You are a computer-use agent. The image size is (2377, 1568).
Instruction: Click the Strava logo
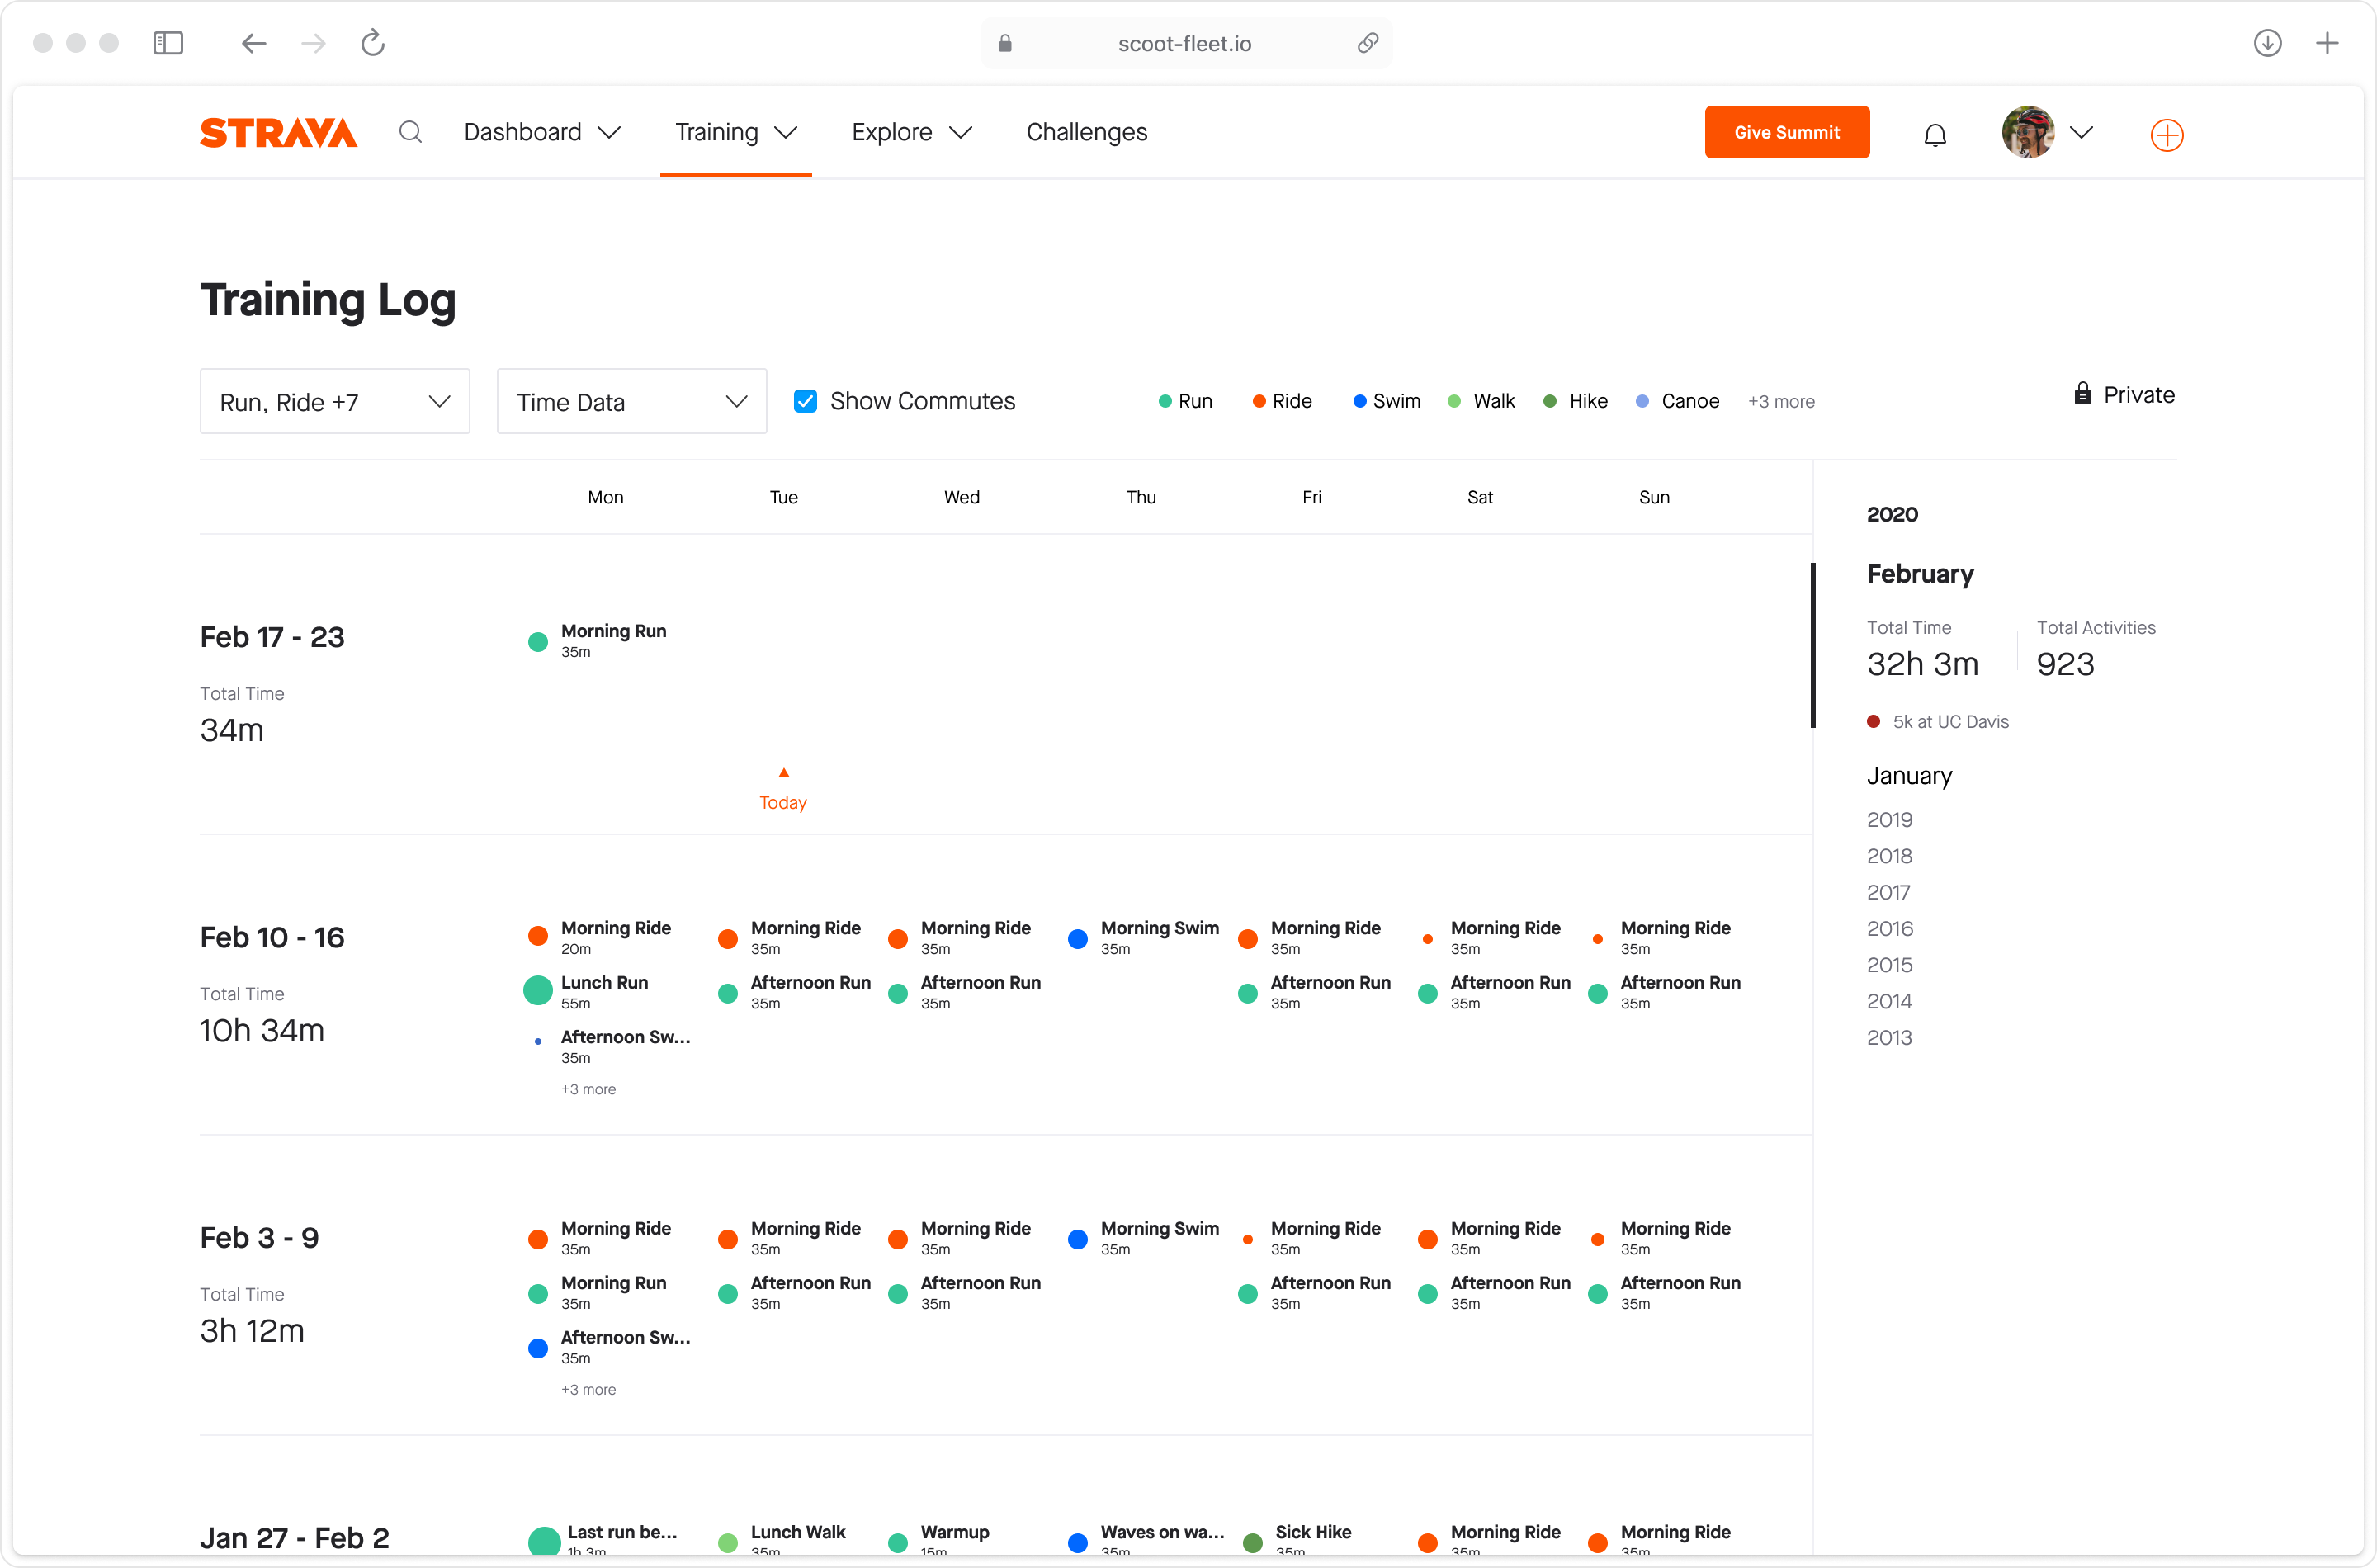[278, 132]
